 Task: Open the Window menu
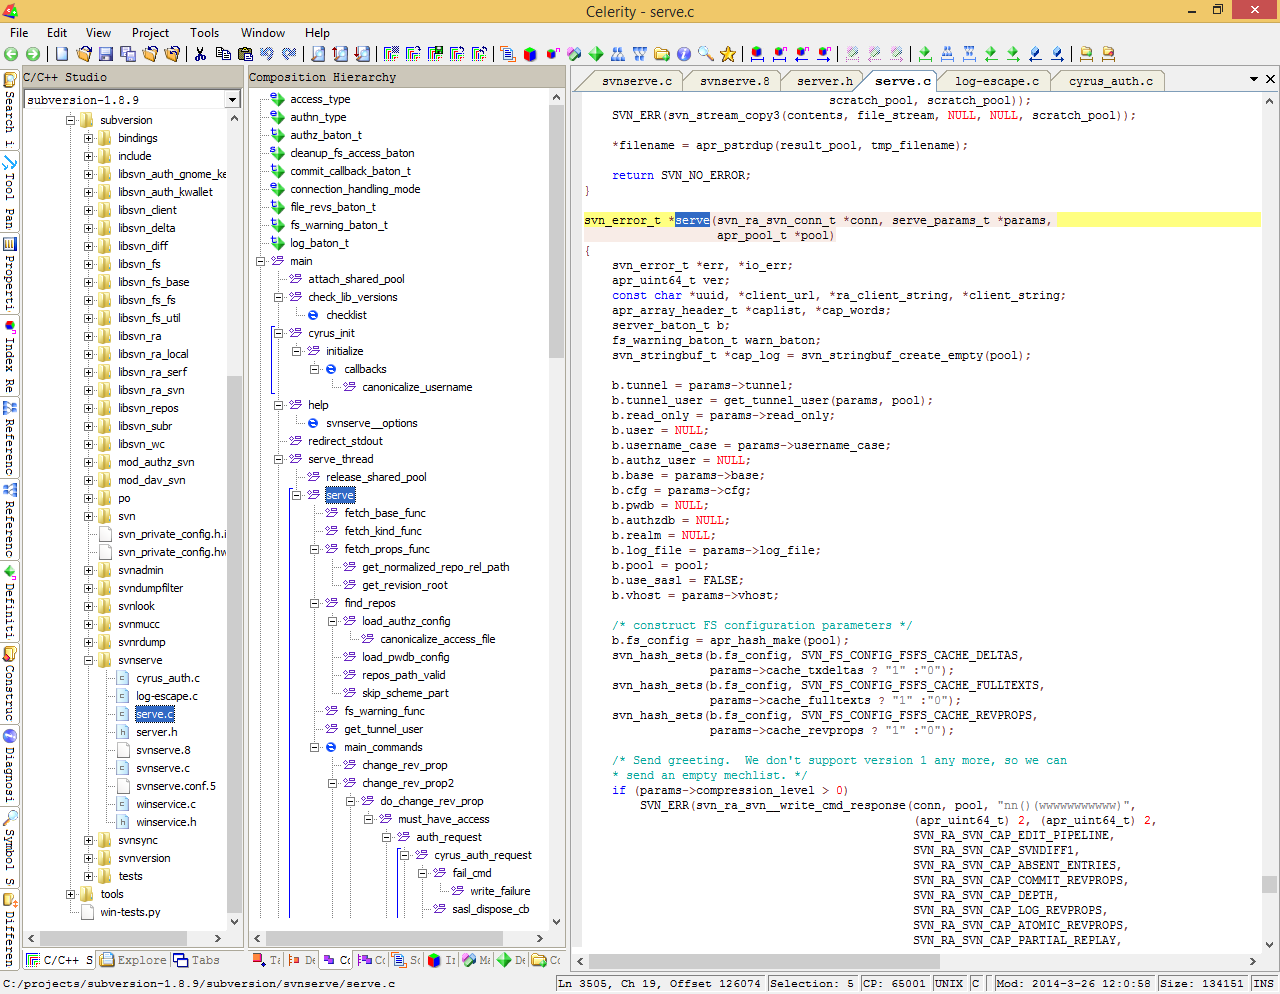pos(263,33)
